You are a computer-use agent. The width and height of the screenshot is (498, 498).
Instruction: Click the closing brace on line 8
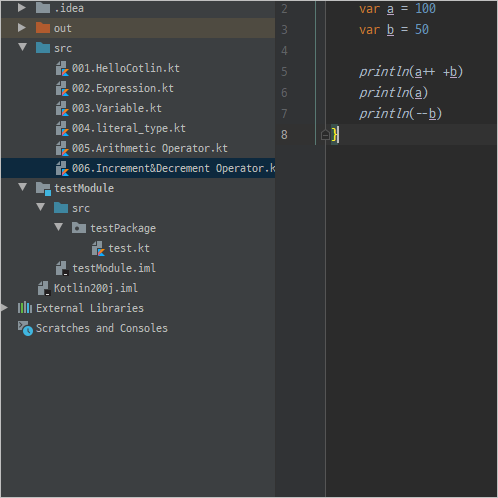pyautogui.click(x=335, y=135)
